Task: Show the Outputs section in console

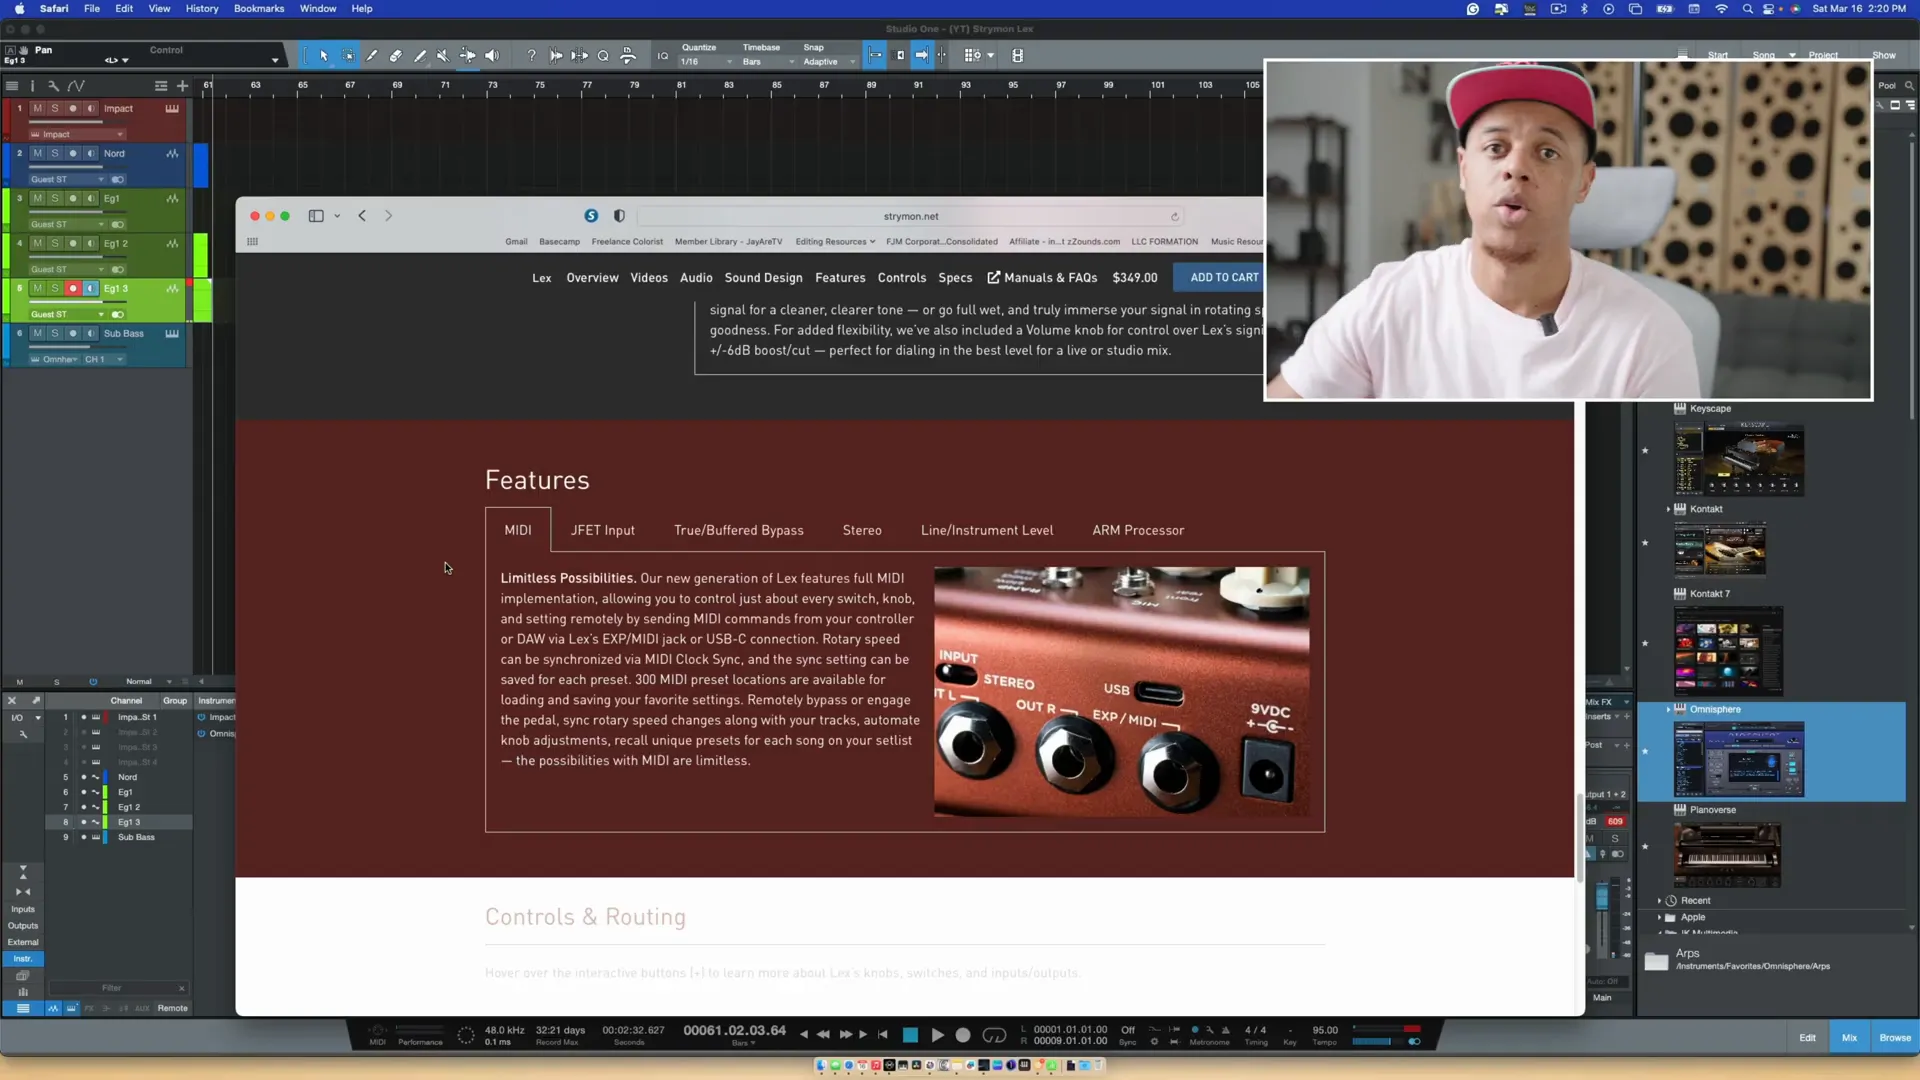Action: click(23, 926)
